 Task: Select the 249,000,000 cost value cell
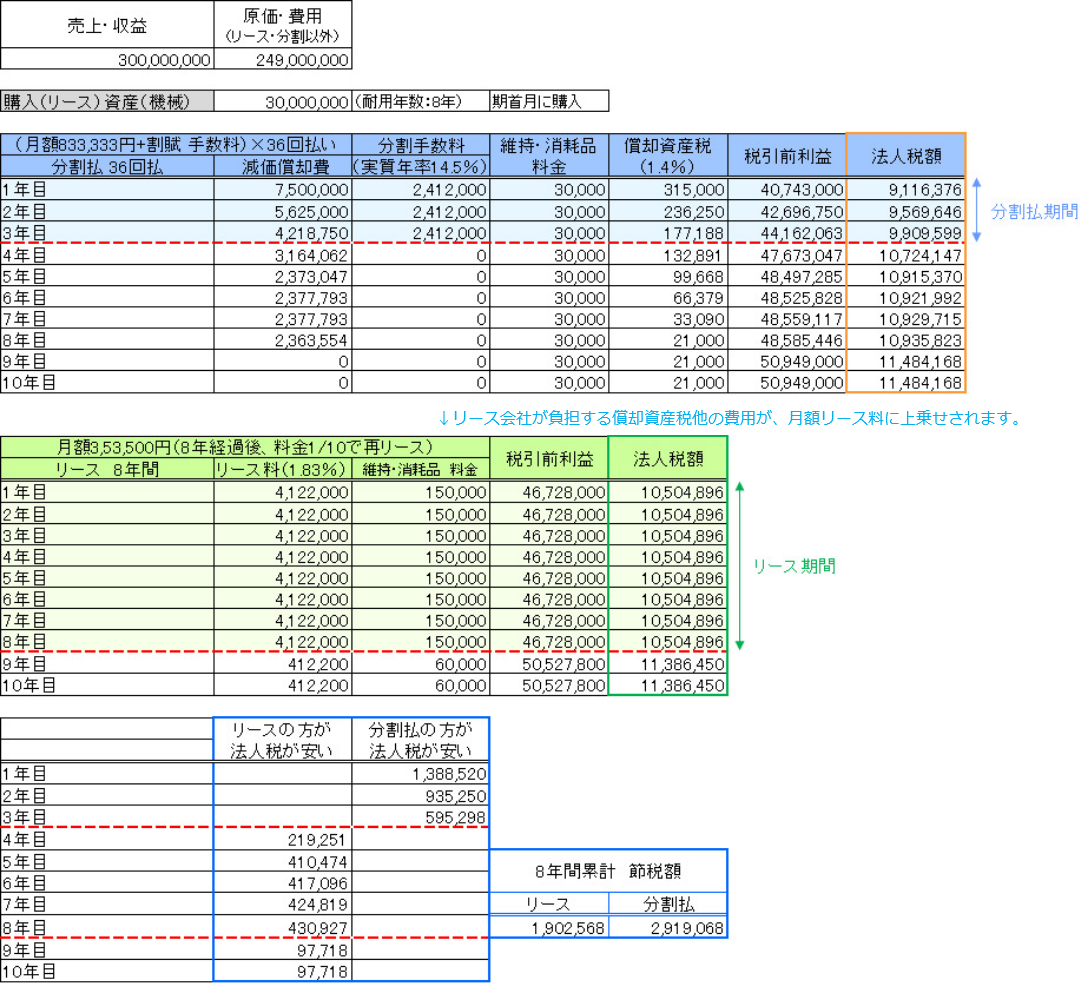(283, 59)
